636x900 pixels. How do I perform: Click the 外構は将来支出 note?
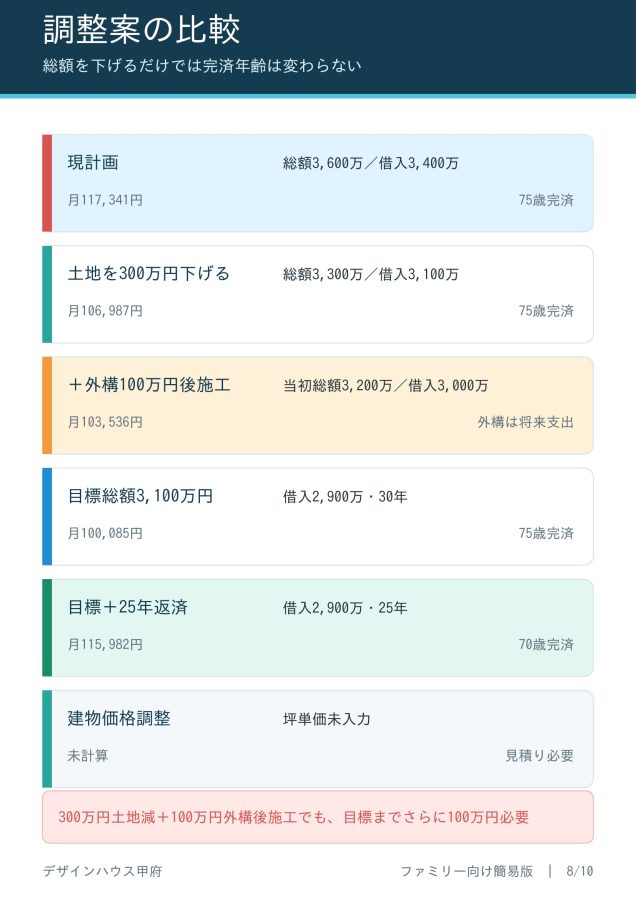click(x=525, y=422)
